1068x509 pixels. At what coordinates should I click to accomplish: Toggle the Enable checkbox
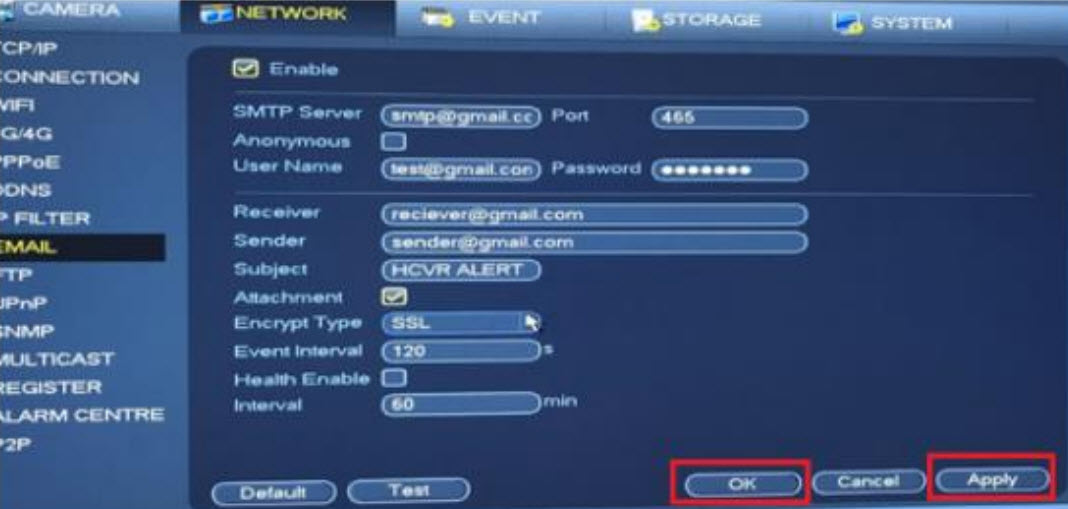tap(246, 69)
